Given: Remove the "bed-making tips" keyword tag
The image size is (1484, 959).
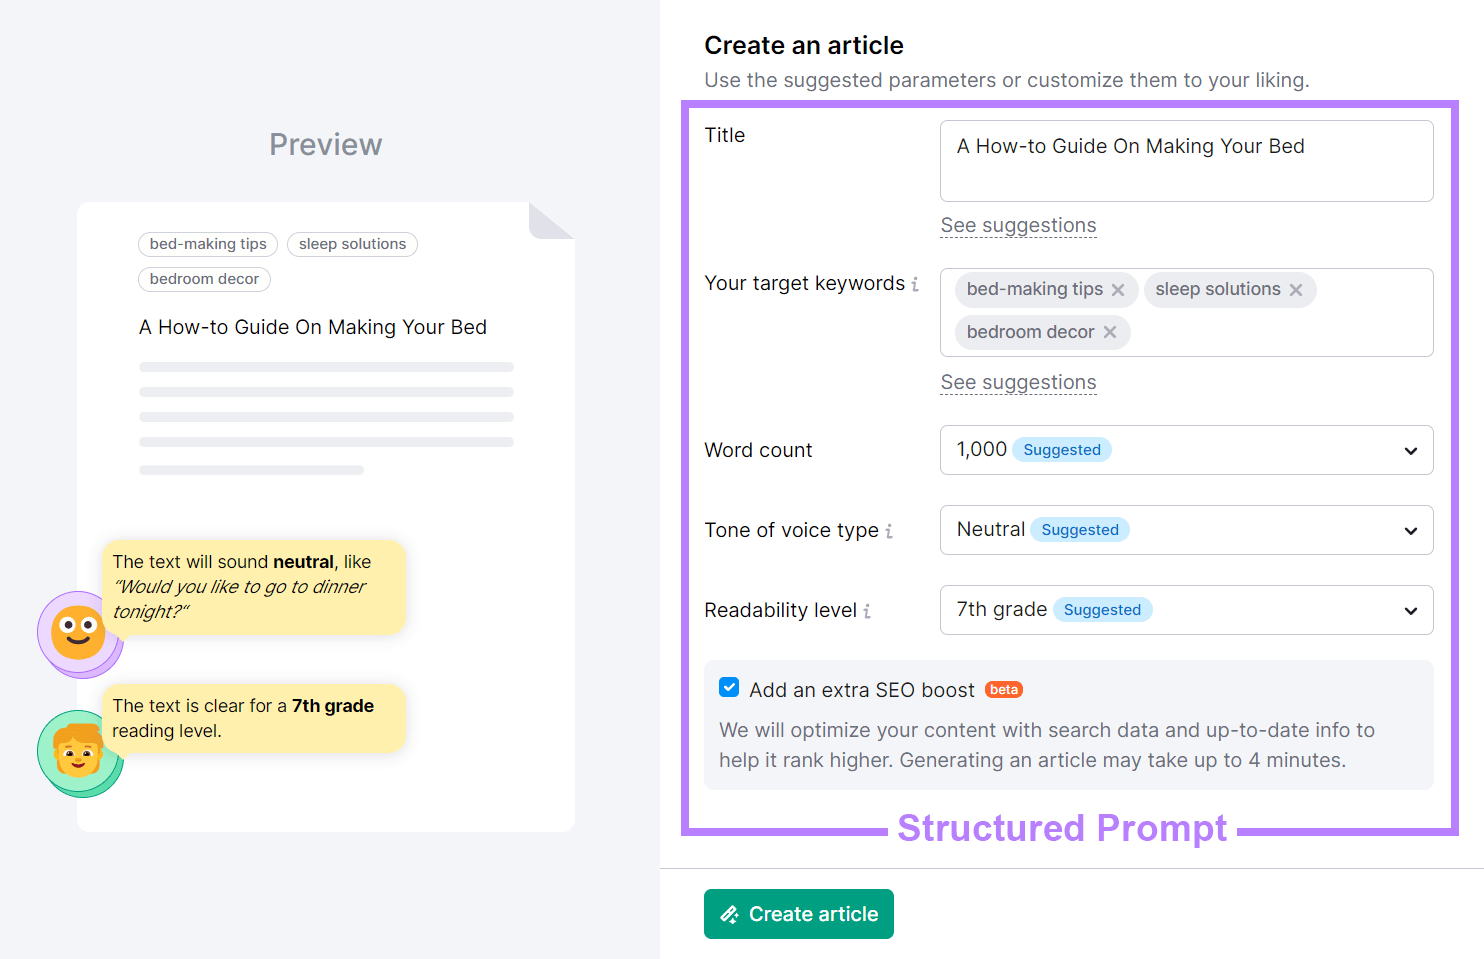Looking at the screenshot, I should (x=1118, y=289).
